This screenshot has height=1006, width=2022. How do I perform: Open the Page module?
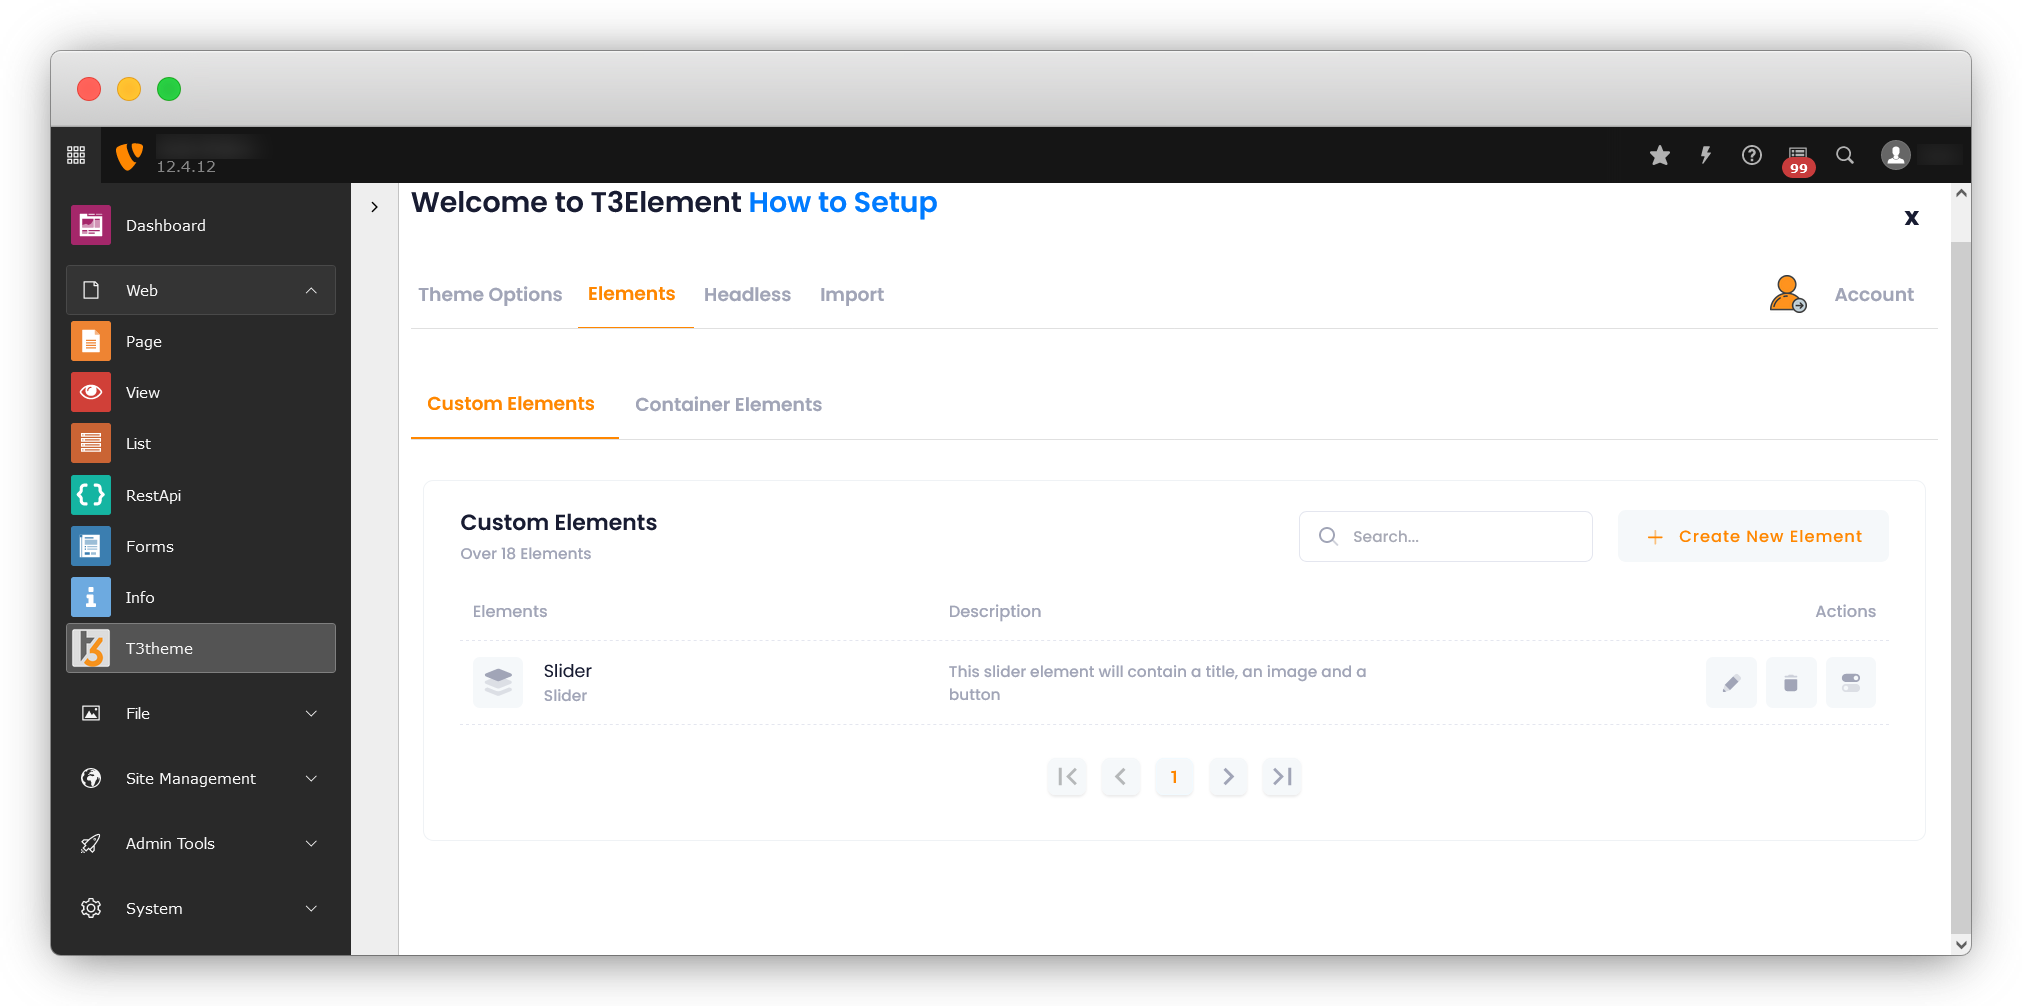(201, 341)
